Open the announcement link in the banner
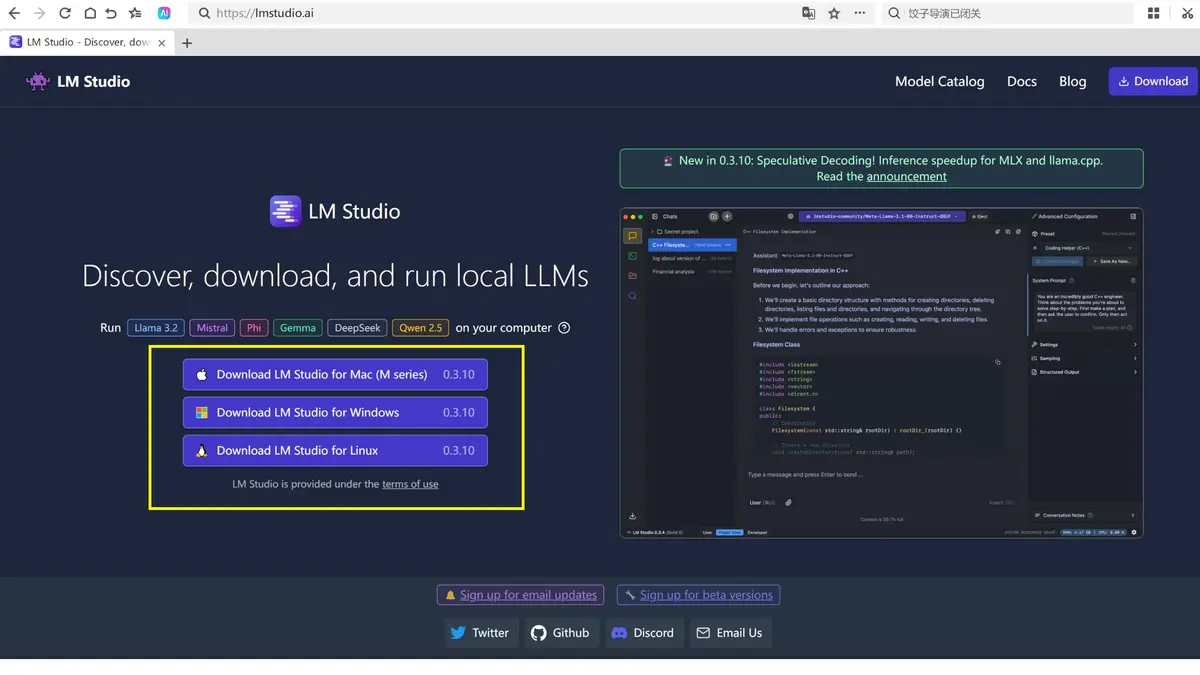This screenshot has width=1200, height=675. pyautogui.click(x=906, y=176)
